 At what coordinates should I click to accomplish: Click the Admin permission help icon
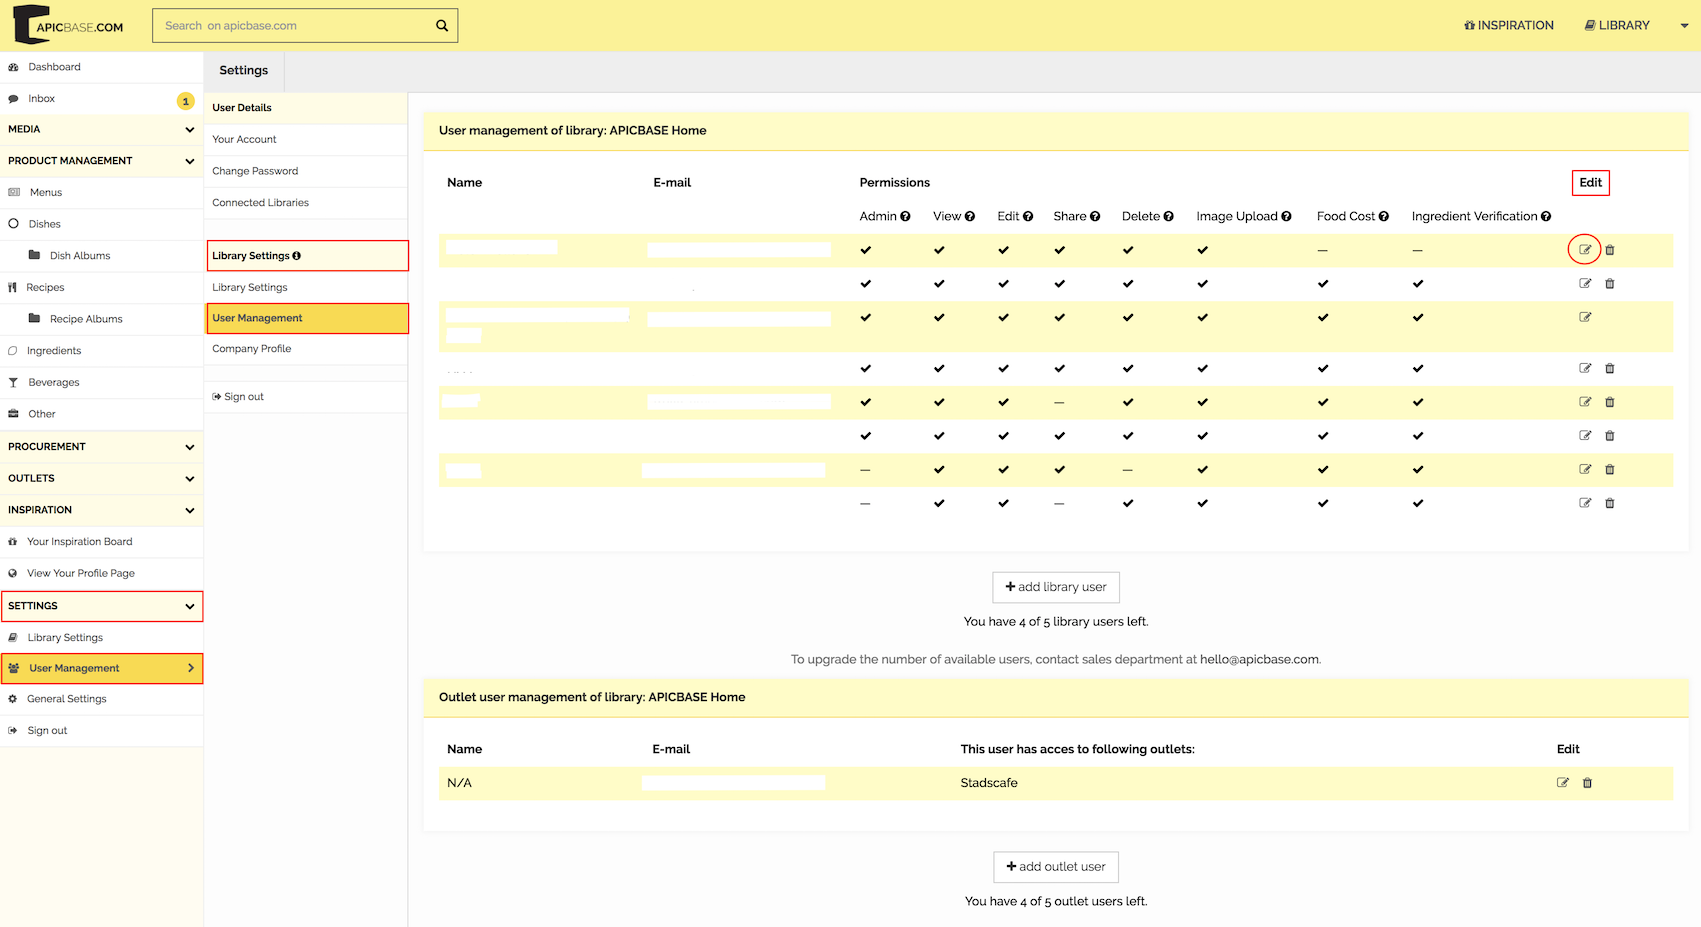(x=905, y=216)
